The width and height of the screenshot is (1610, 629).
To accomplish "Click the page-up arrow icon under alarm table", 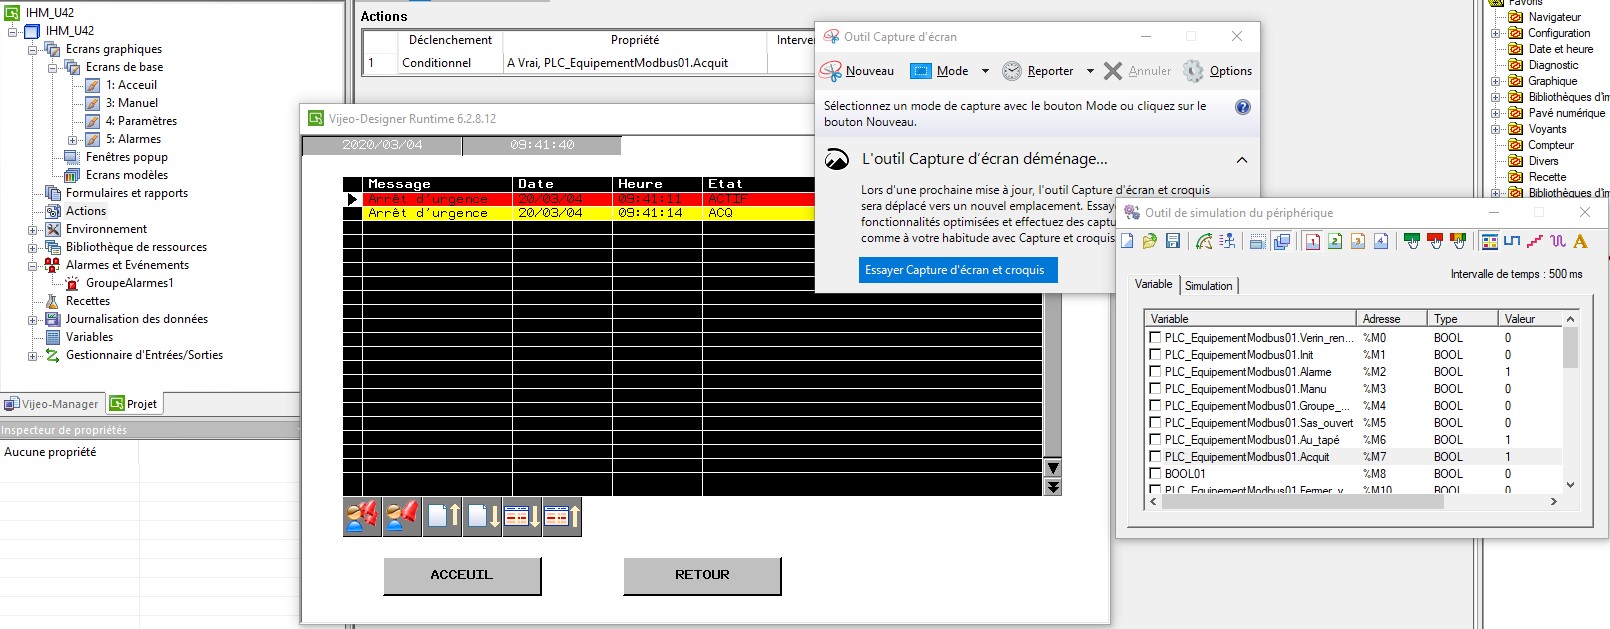I will (x=442, y=517).
